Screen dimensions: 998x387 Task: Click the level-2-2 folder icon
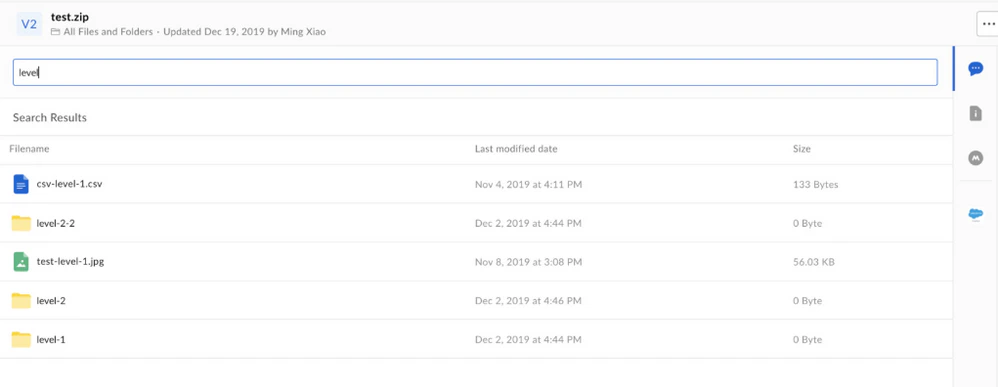point(21,223)
